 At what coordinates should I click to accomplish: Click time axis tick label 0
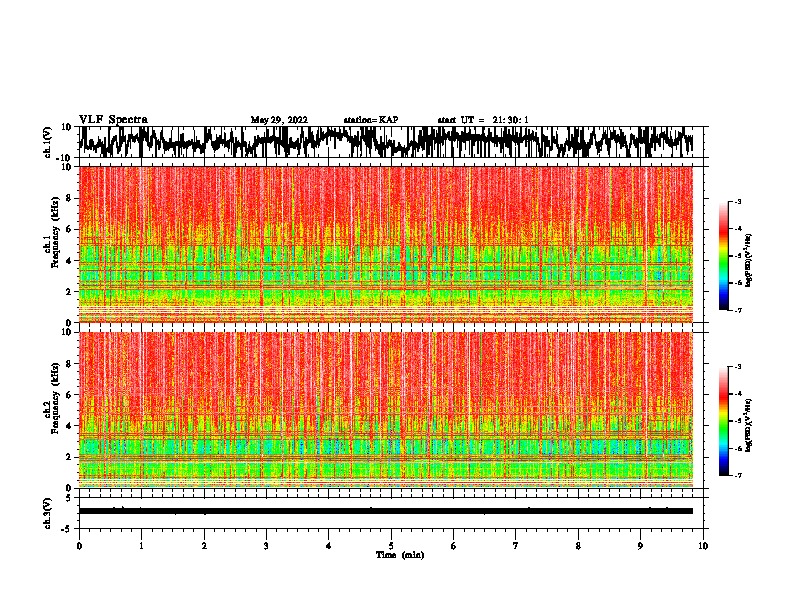click(x=79, y=546)
